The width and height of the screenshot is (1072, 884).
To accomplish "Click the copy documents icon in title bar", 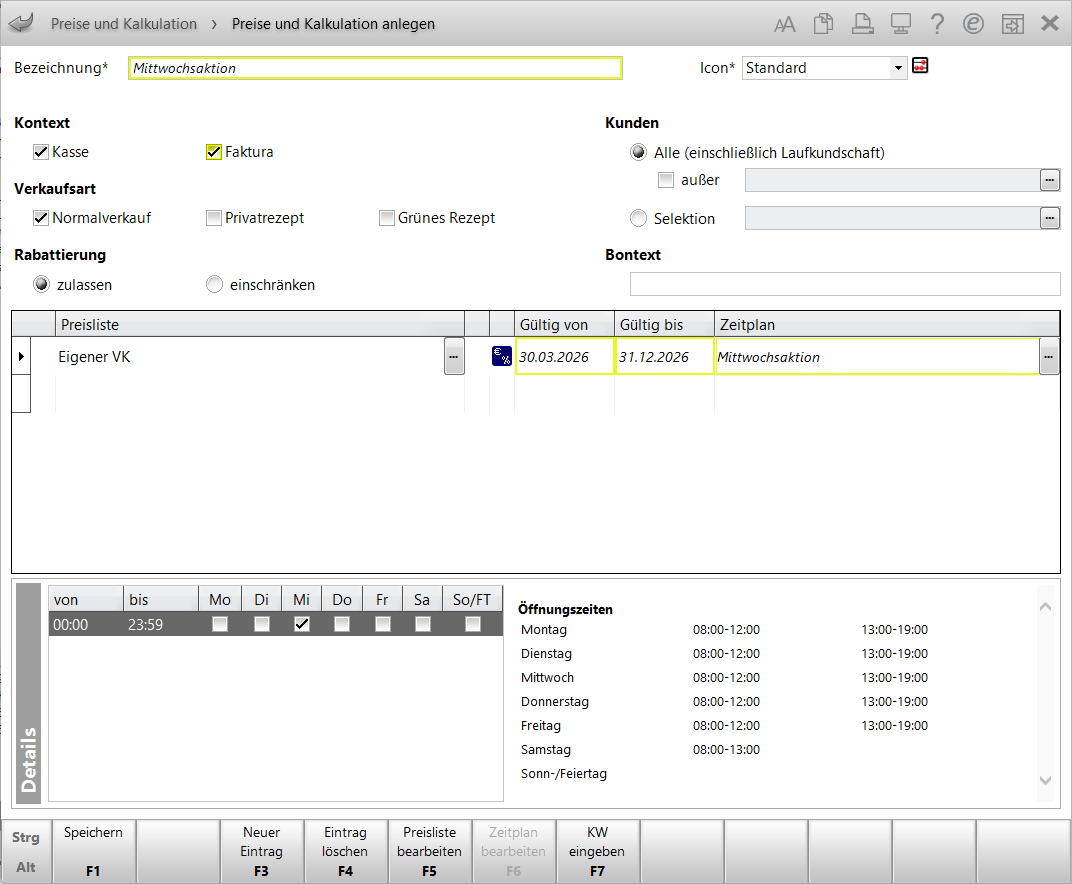I will click(823, 24).
